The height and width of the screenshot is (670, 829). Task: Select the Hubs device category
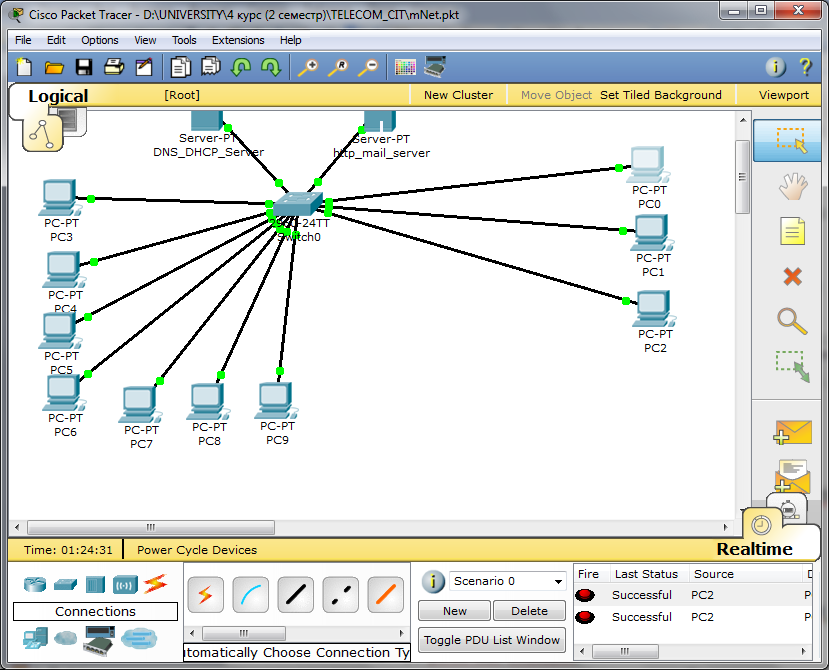pos(95,584)
